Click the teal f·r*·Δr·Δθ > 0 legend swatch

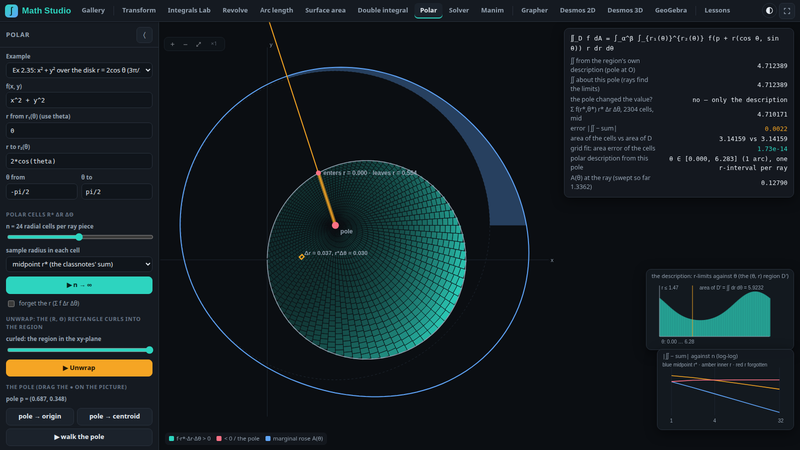(x=171, y=439)
